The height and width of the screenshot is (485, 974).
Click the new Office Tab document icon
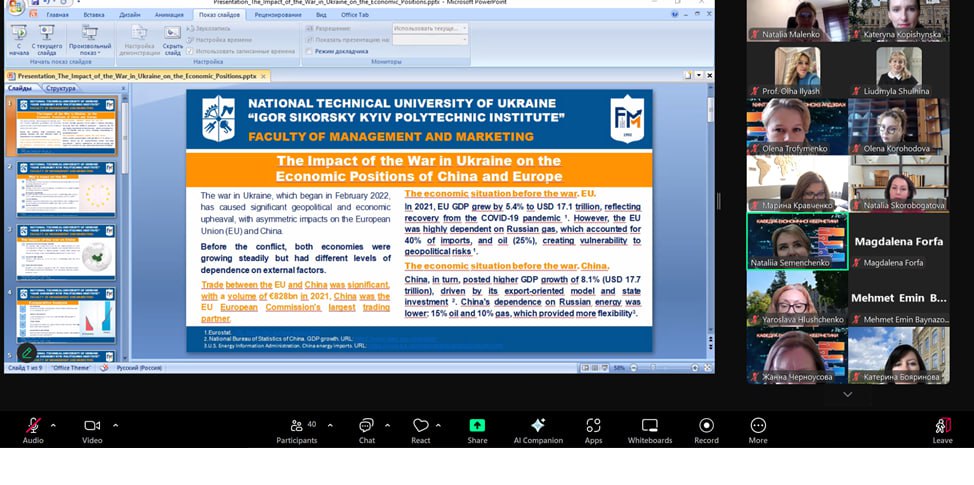(x=688, y=75)
